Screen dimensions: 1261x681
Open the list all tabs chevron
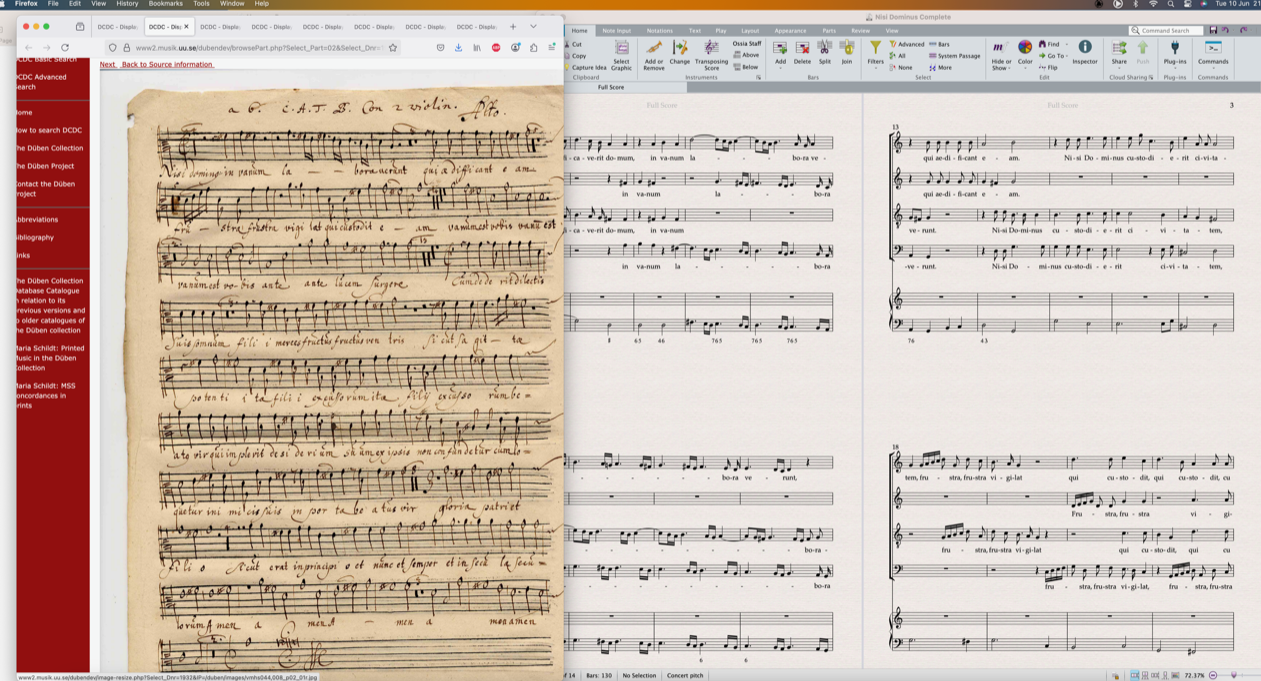click(x=533, y=27)
